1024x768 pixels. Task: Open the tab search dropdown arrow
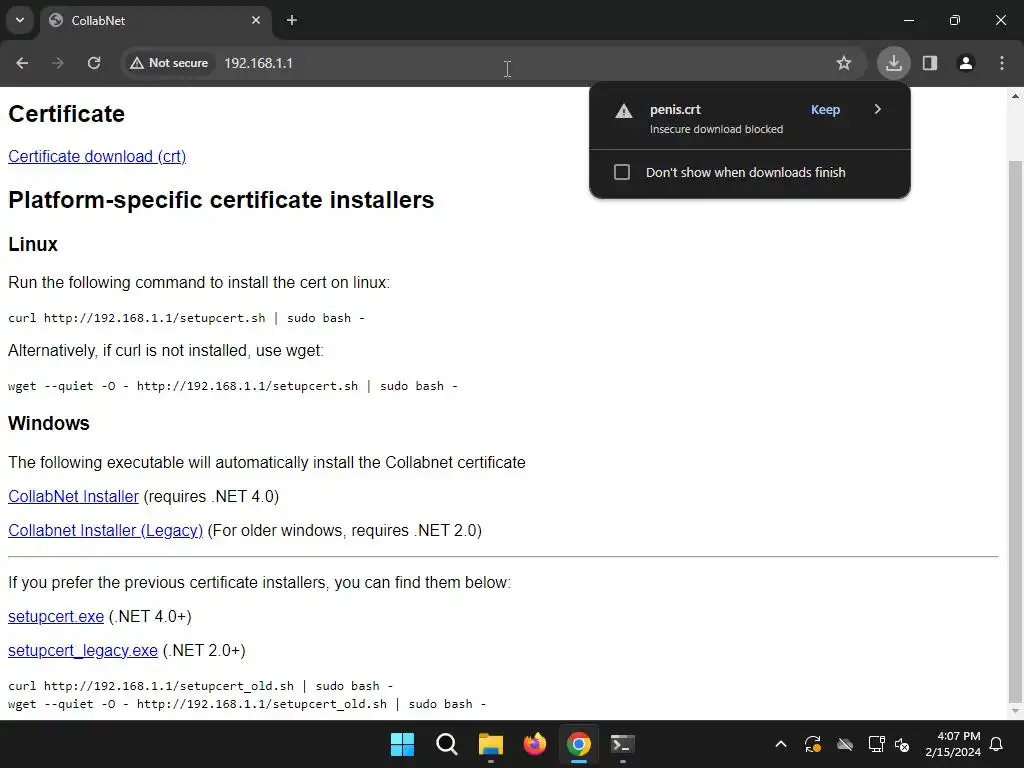pos(20,20)
